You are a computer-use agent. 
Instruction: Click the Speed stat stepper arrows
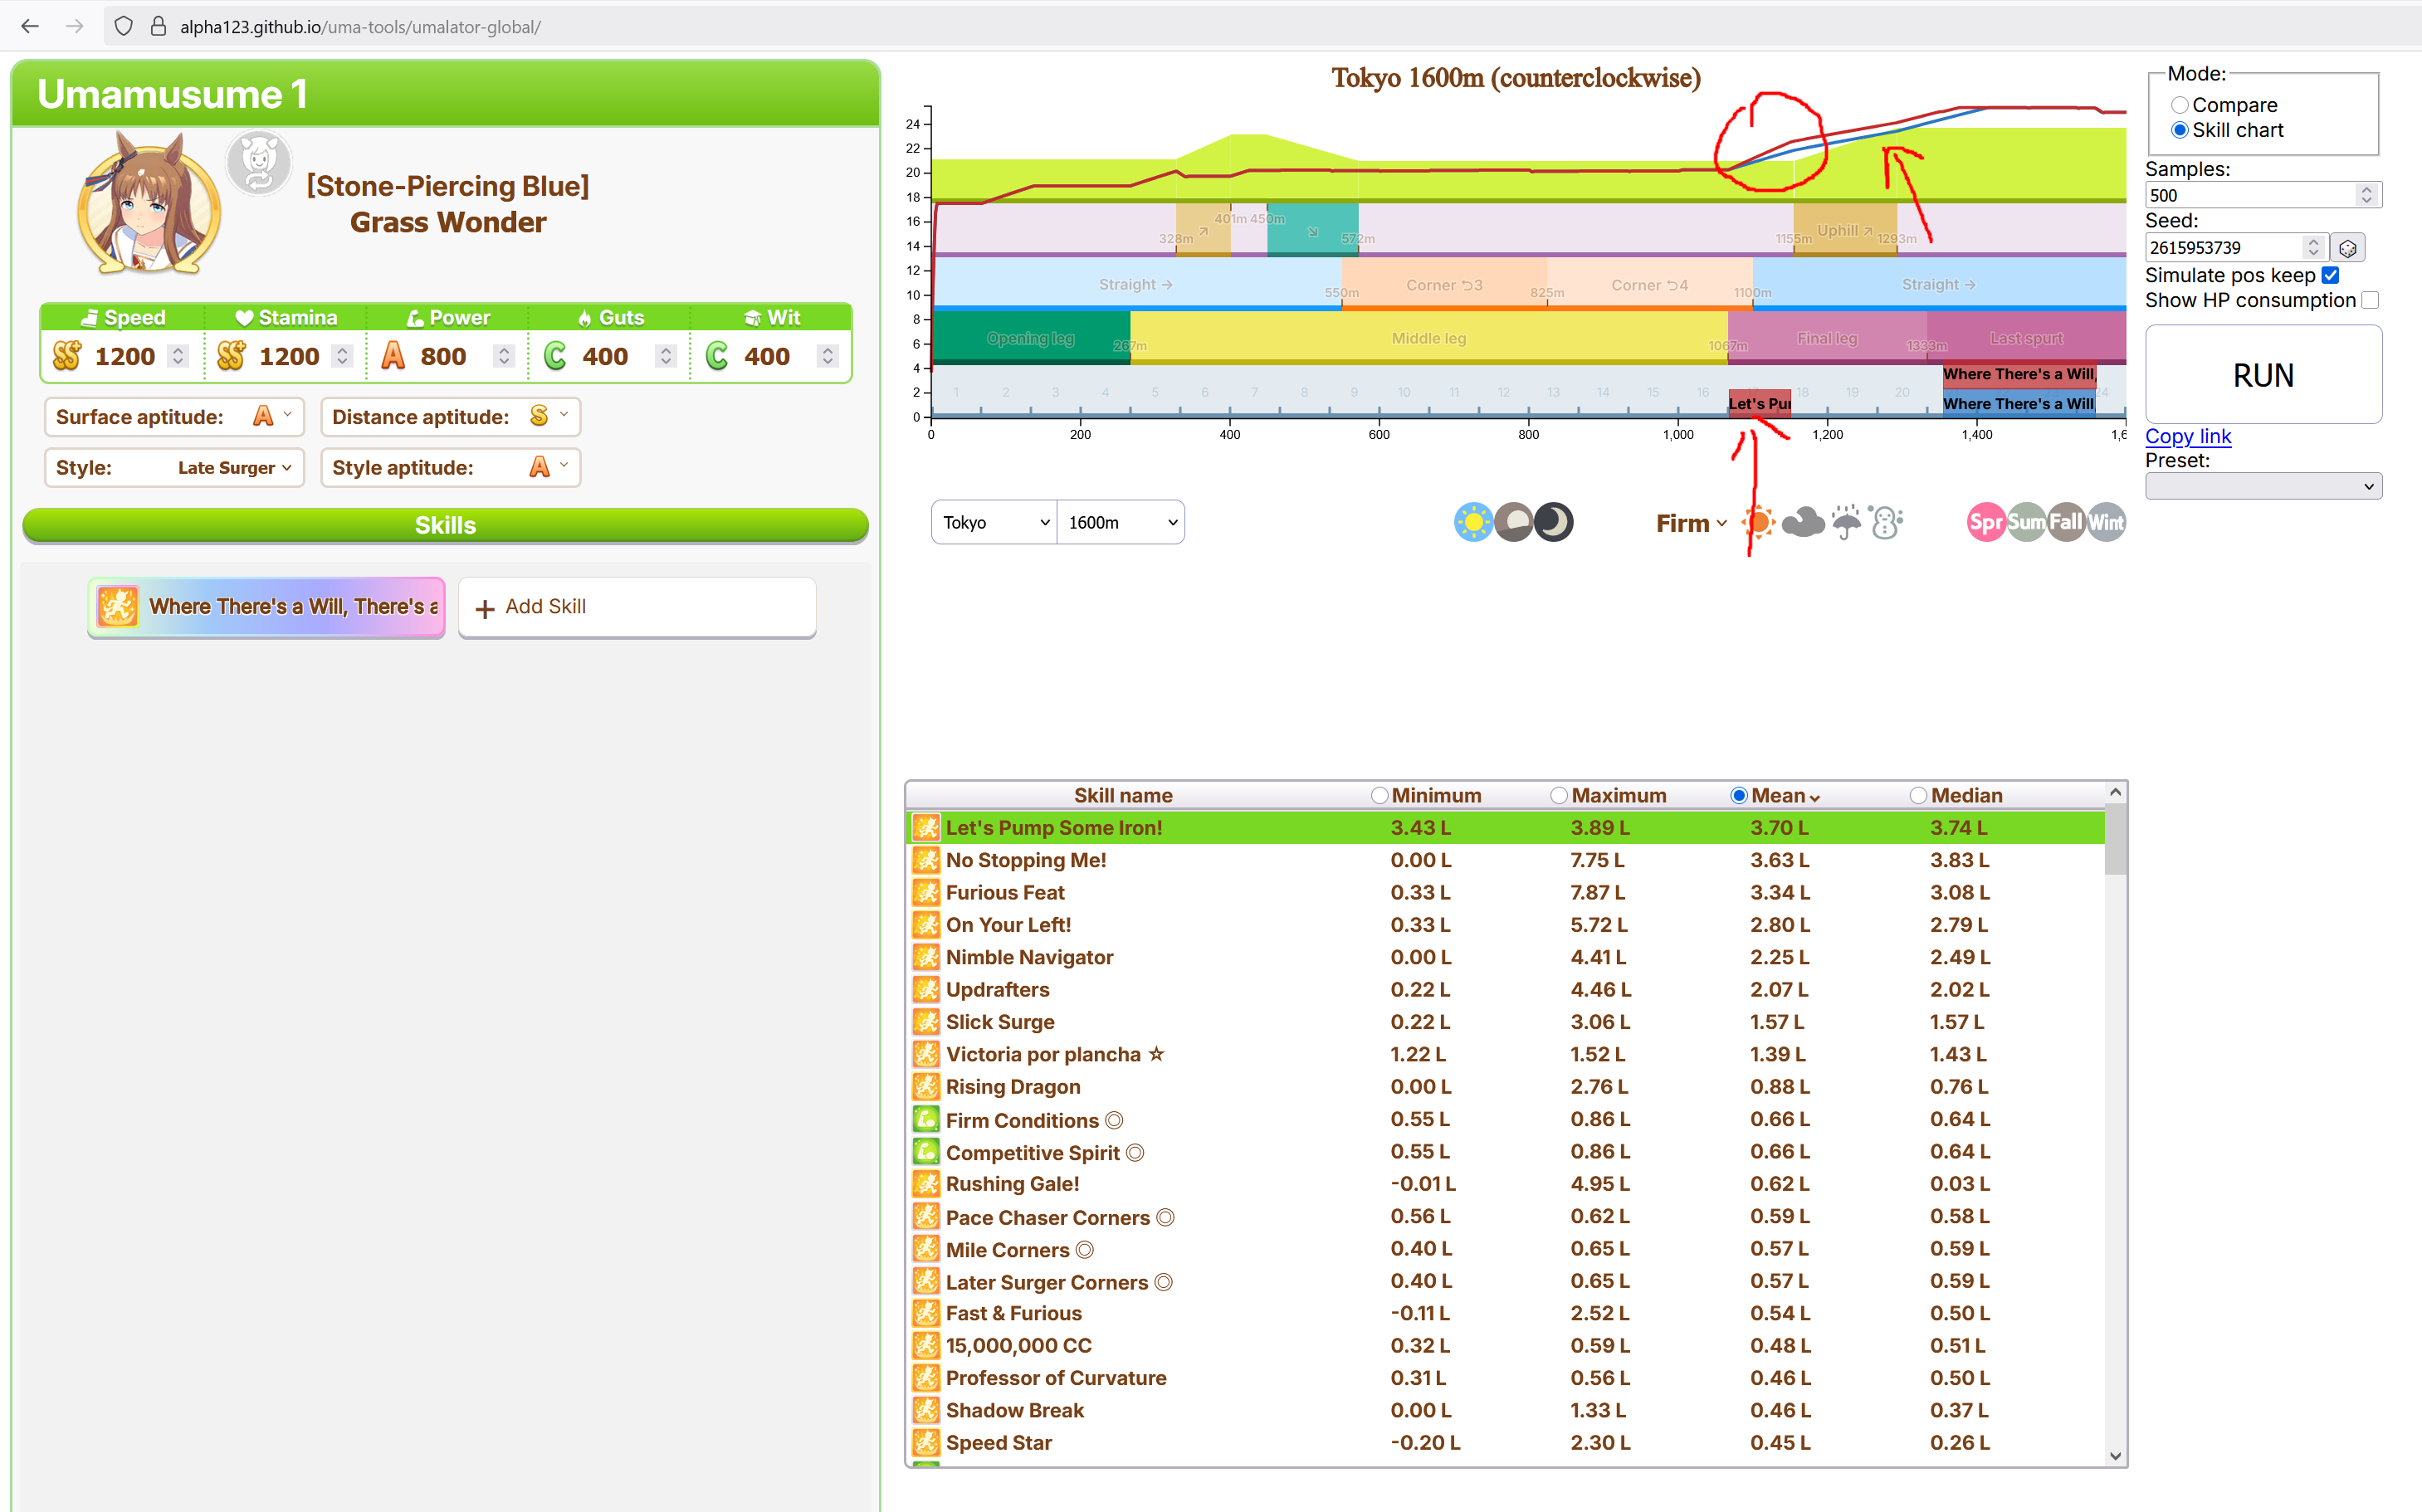[178, 356]
